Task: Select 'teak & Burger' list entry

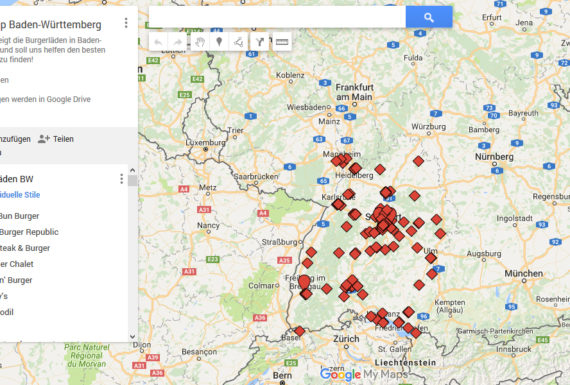Action: [25, 248]
